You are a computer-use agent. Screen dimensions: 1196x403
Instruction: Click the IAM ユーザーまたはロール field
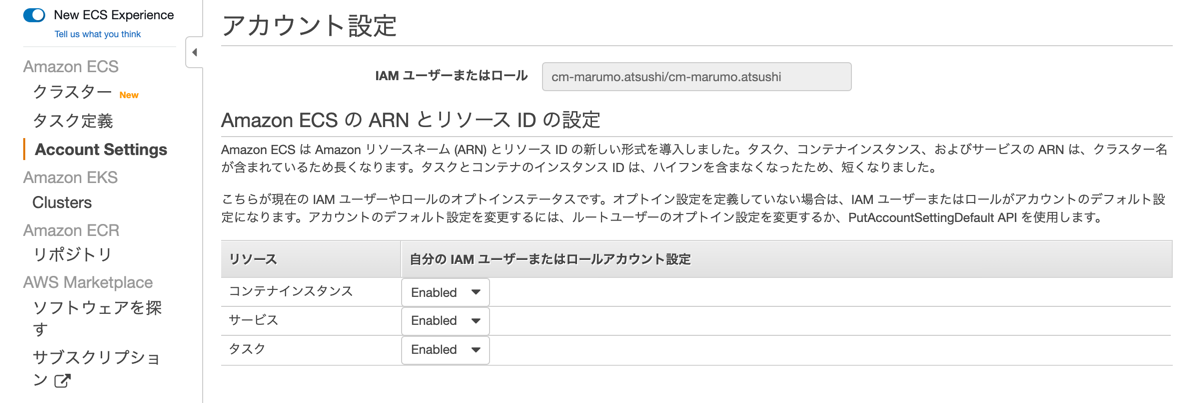(x=696, y=77)
